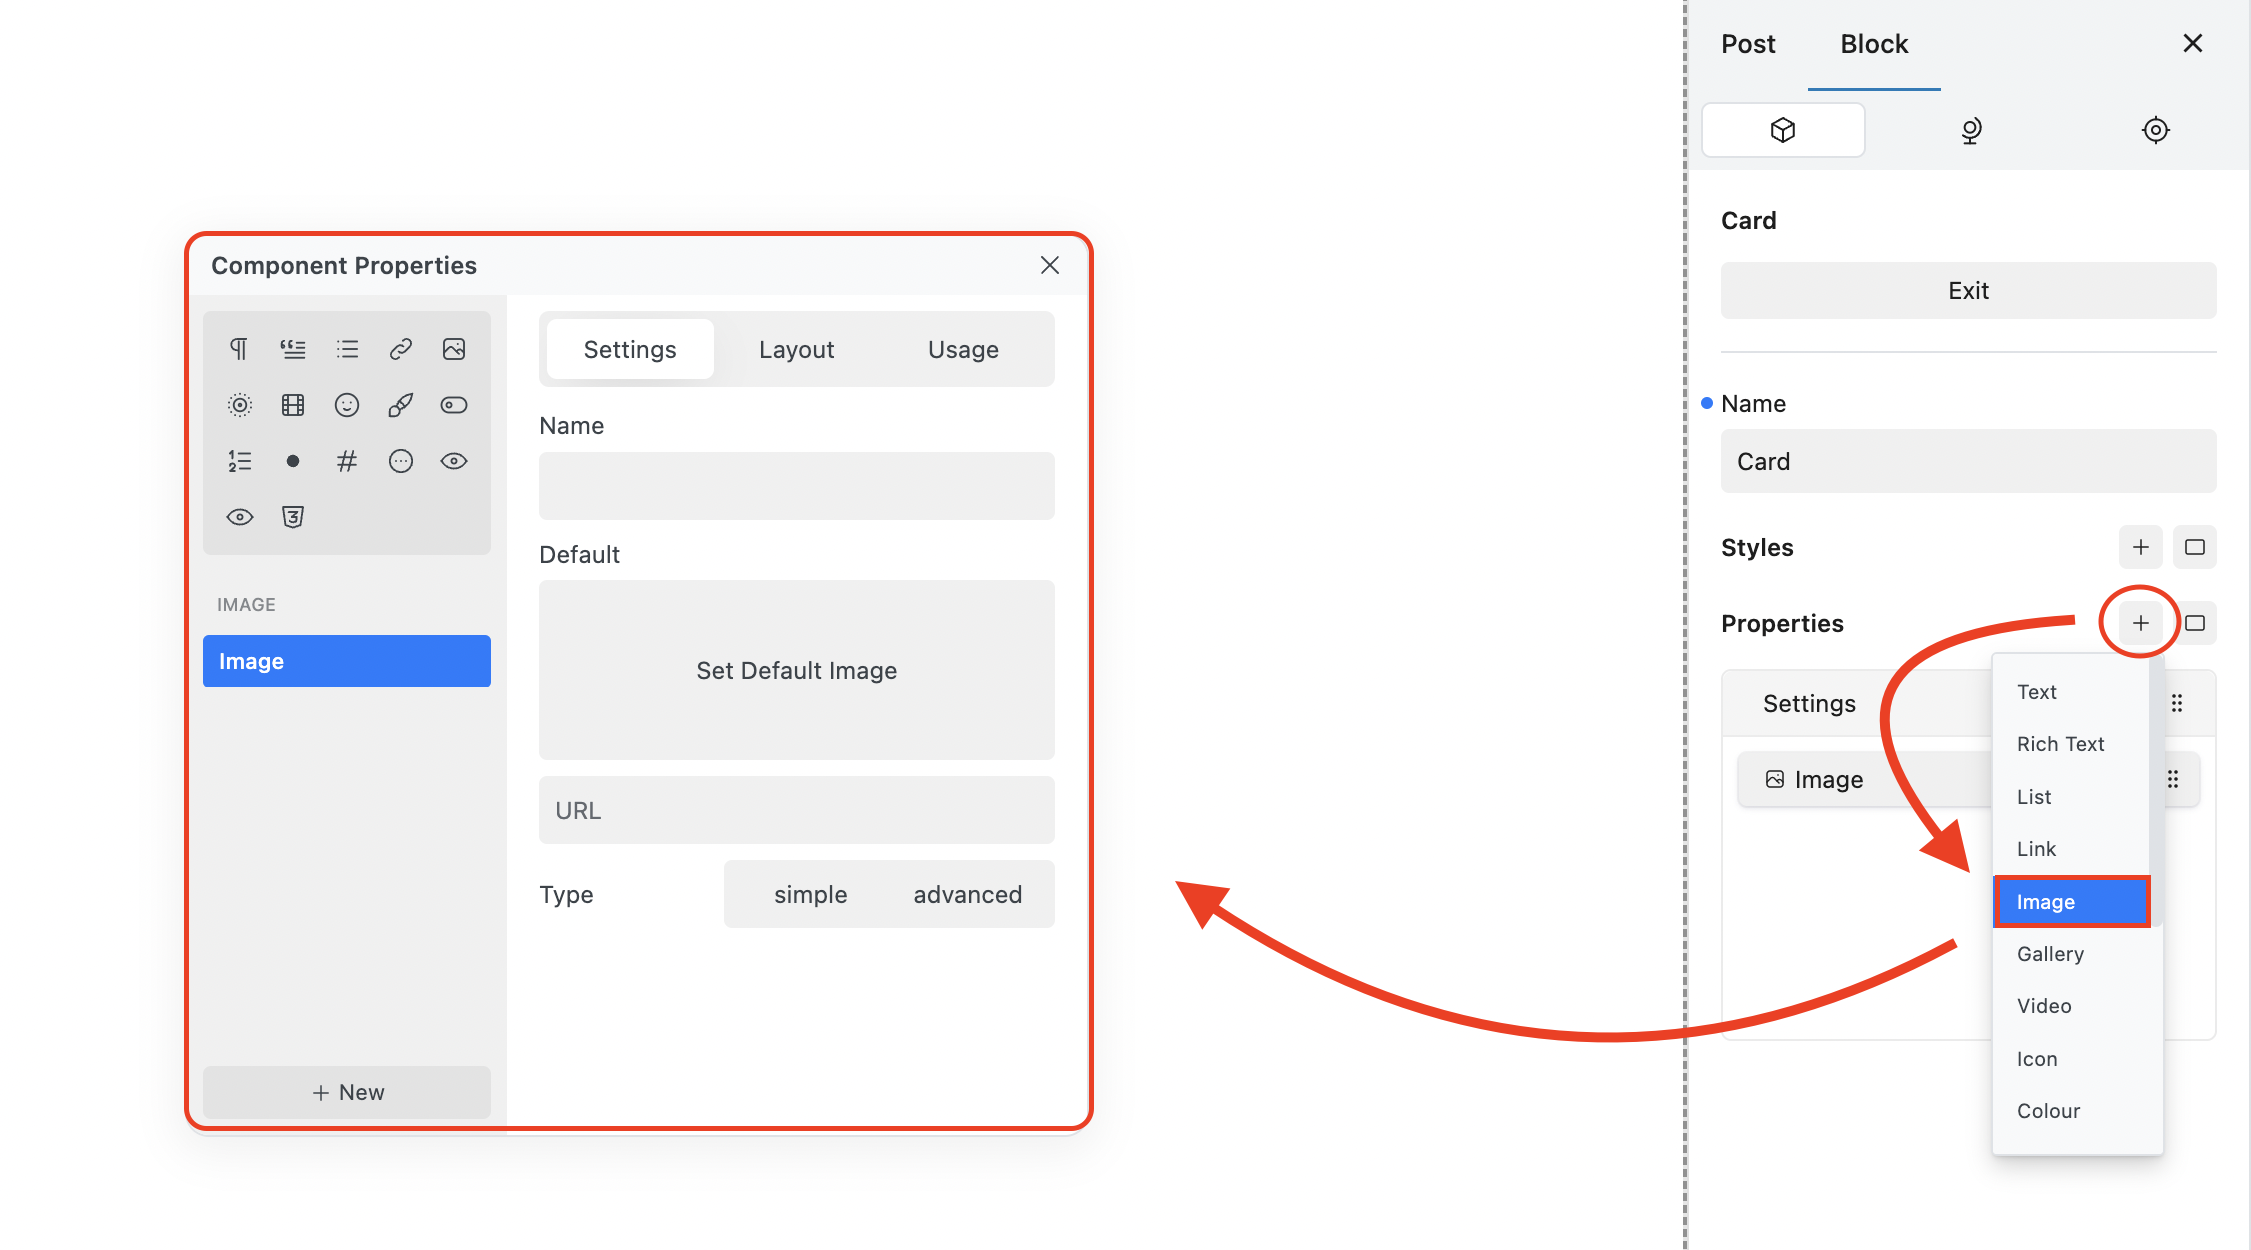The image size is (2251, 1250).
Task: Set image Type to advanced
Action: 967,894
